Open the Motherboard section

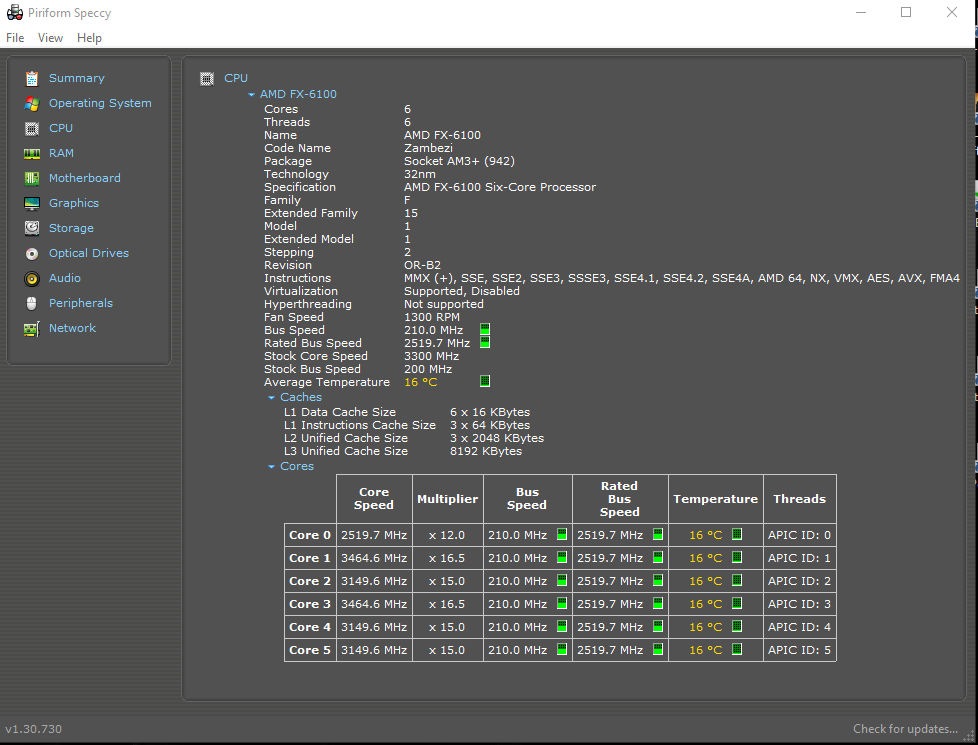point(85,178)
